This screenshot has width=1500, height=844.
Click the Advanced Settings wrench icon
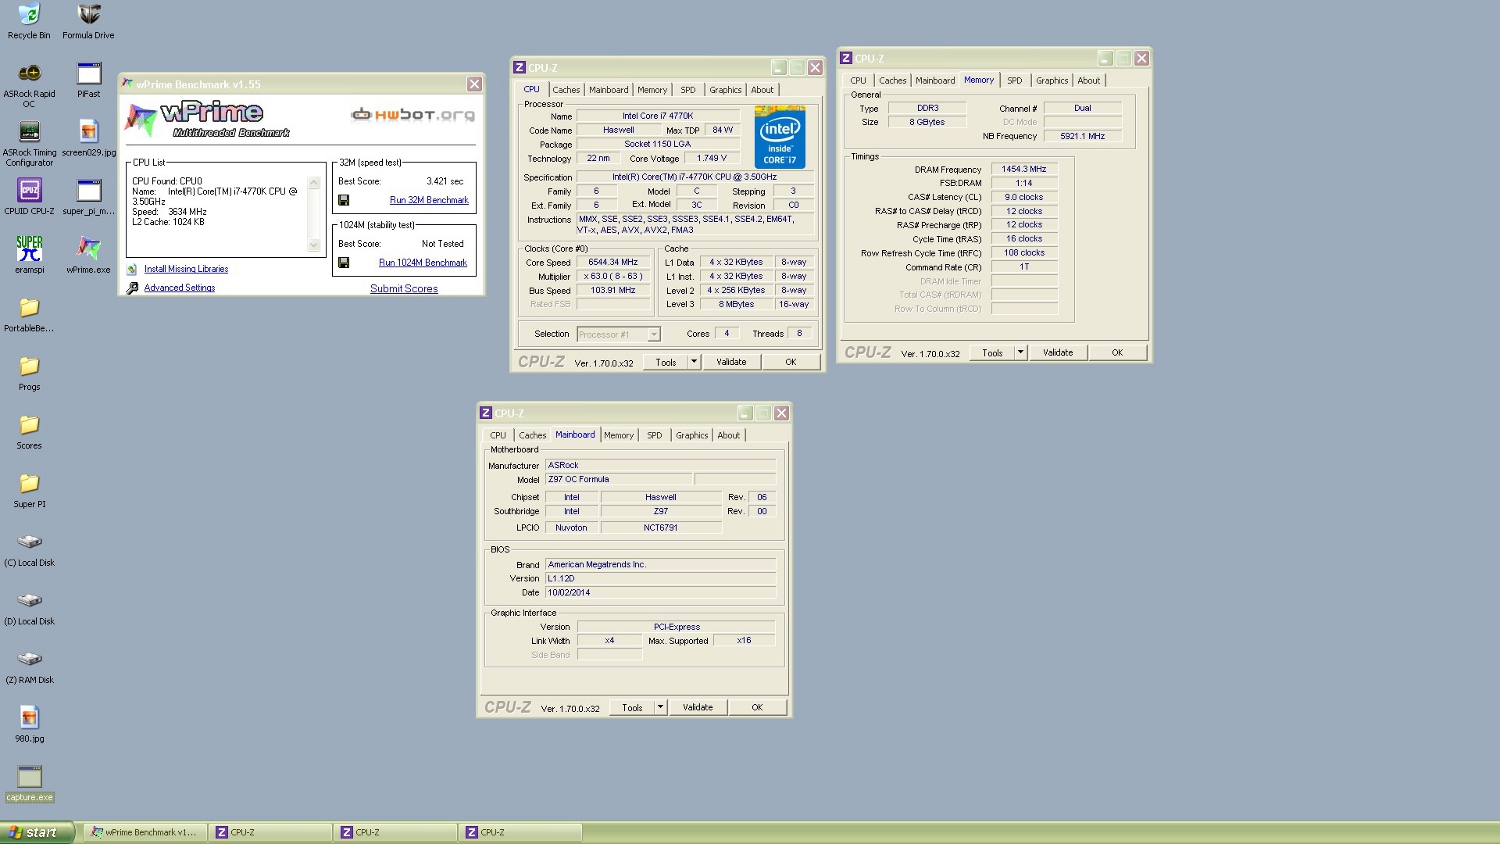click(132, 288)
